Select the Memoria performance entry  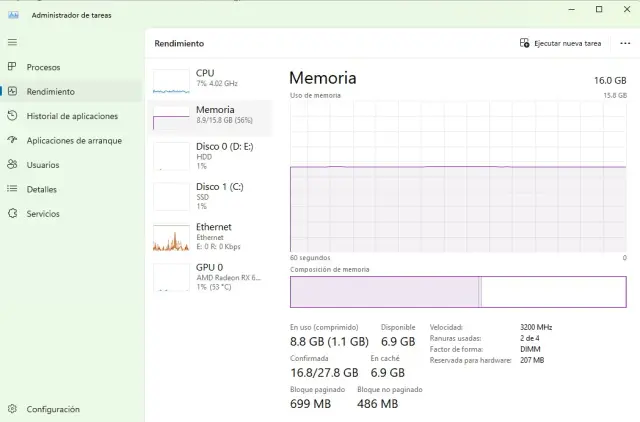[208, 118]
